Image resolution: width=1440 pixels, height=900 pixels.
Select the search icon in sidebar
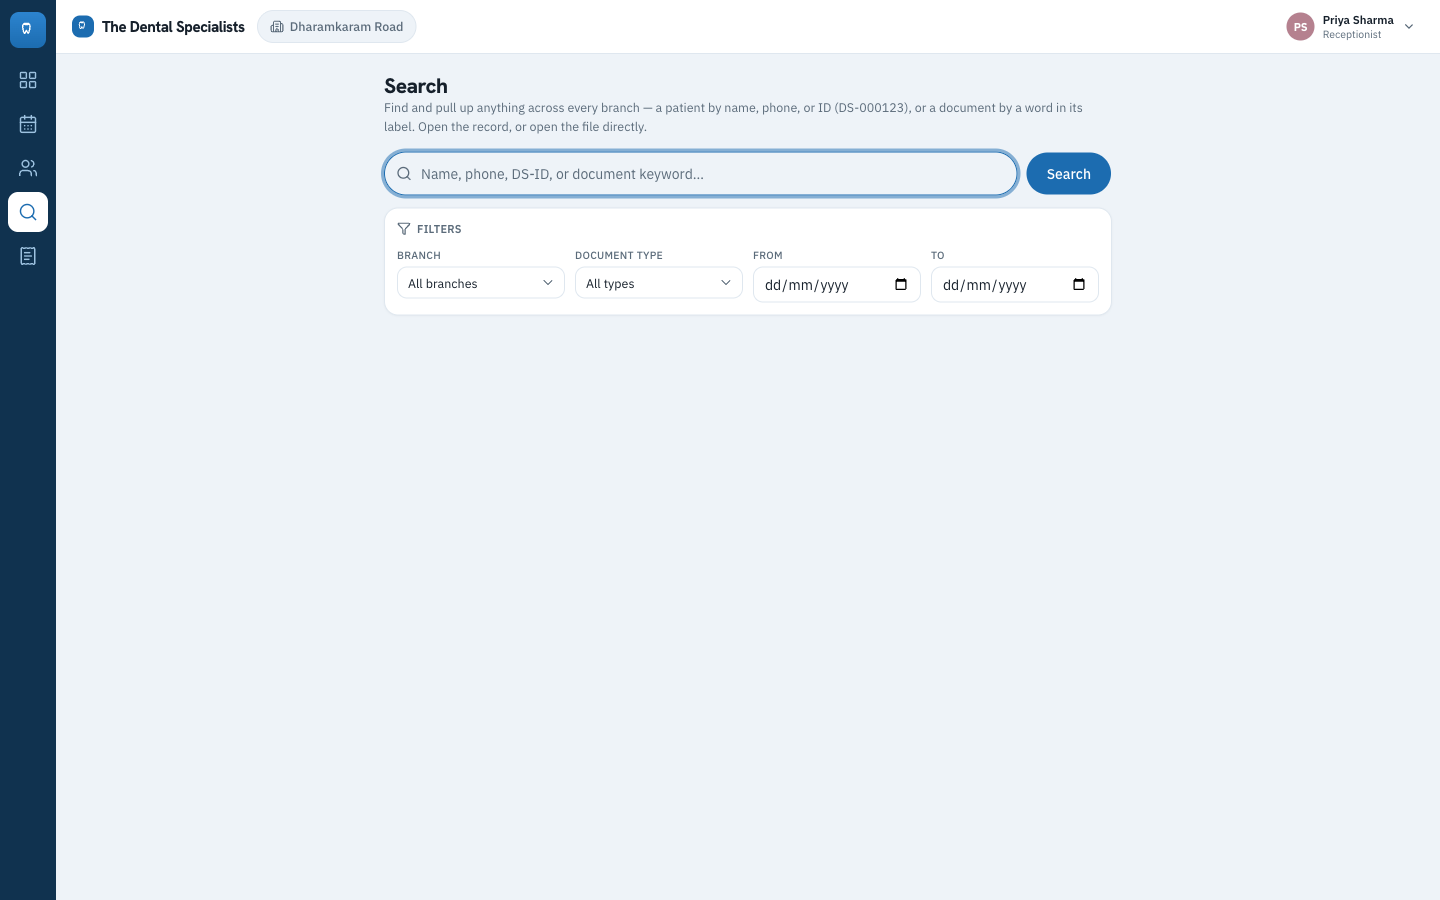click(x=28, y=212)
